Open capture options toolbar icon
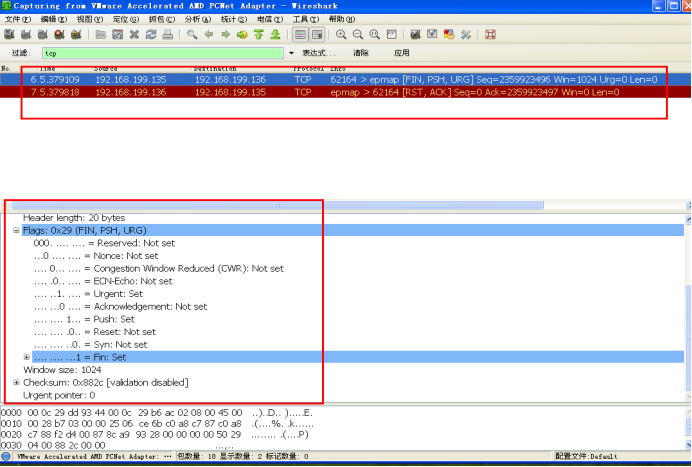 (26, 34)
